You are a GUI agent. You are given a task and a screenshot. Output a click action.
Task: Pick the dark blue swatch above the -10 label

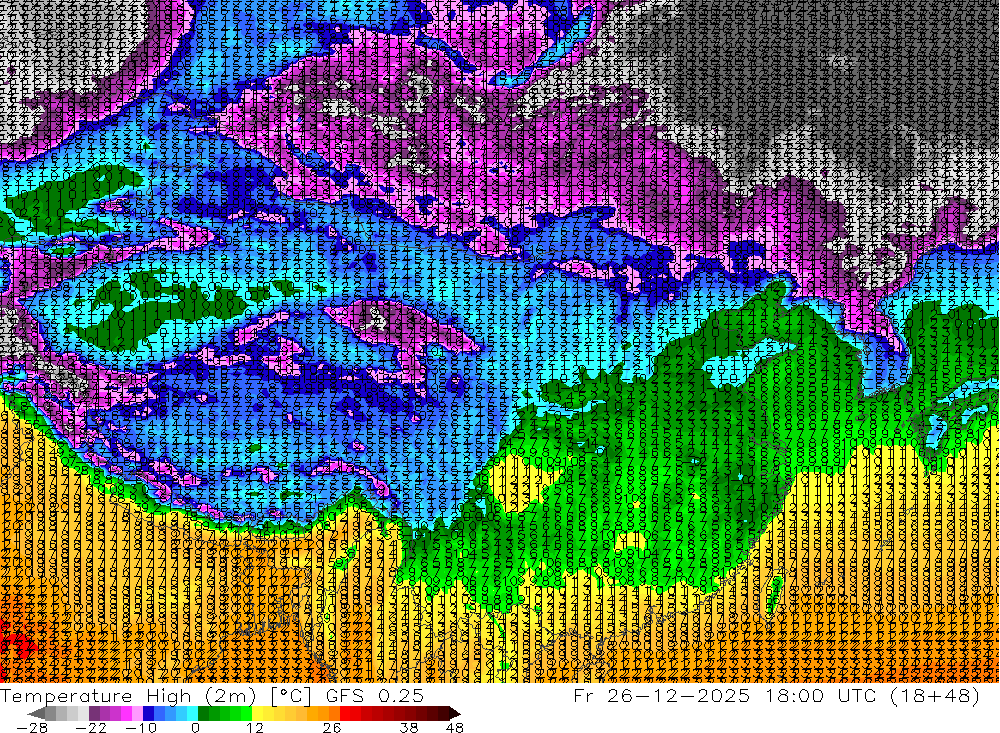[x=148, y=713]
